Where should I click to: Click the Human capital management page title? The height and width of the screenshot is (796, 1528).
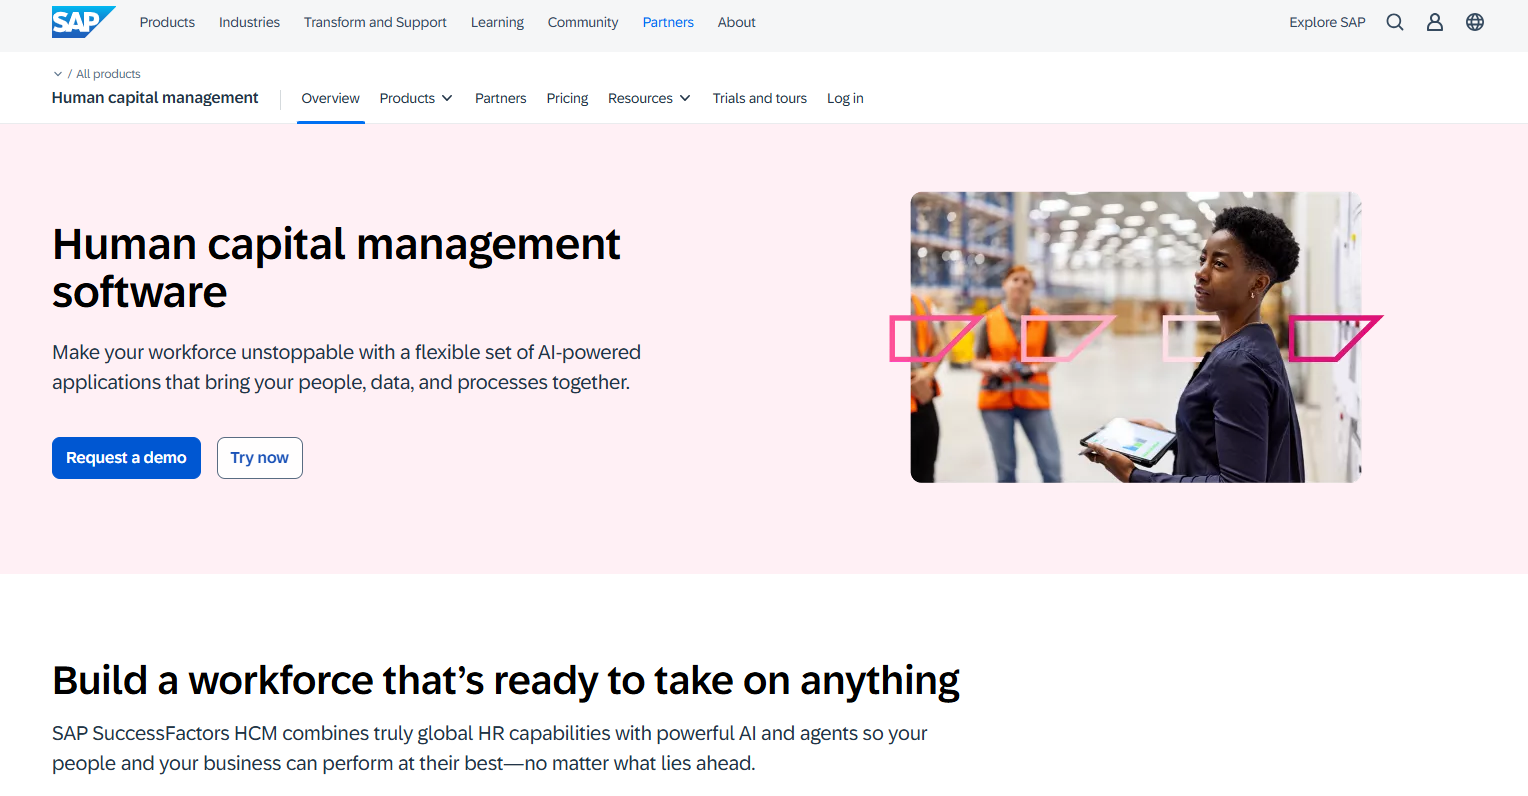(x=155, y=97)
